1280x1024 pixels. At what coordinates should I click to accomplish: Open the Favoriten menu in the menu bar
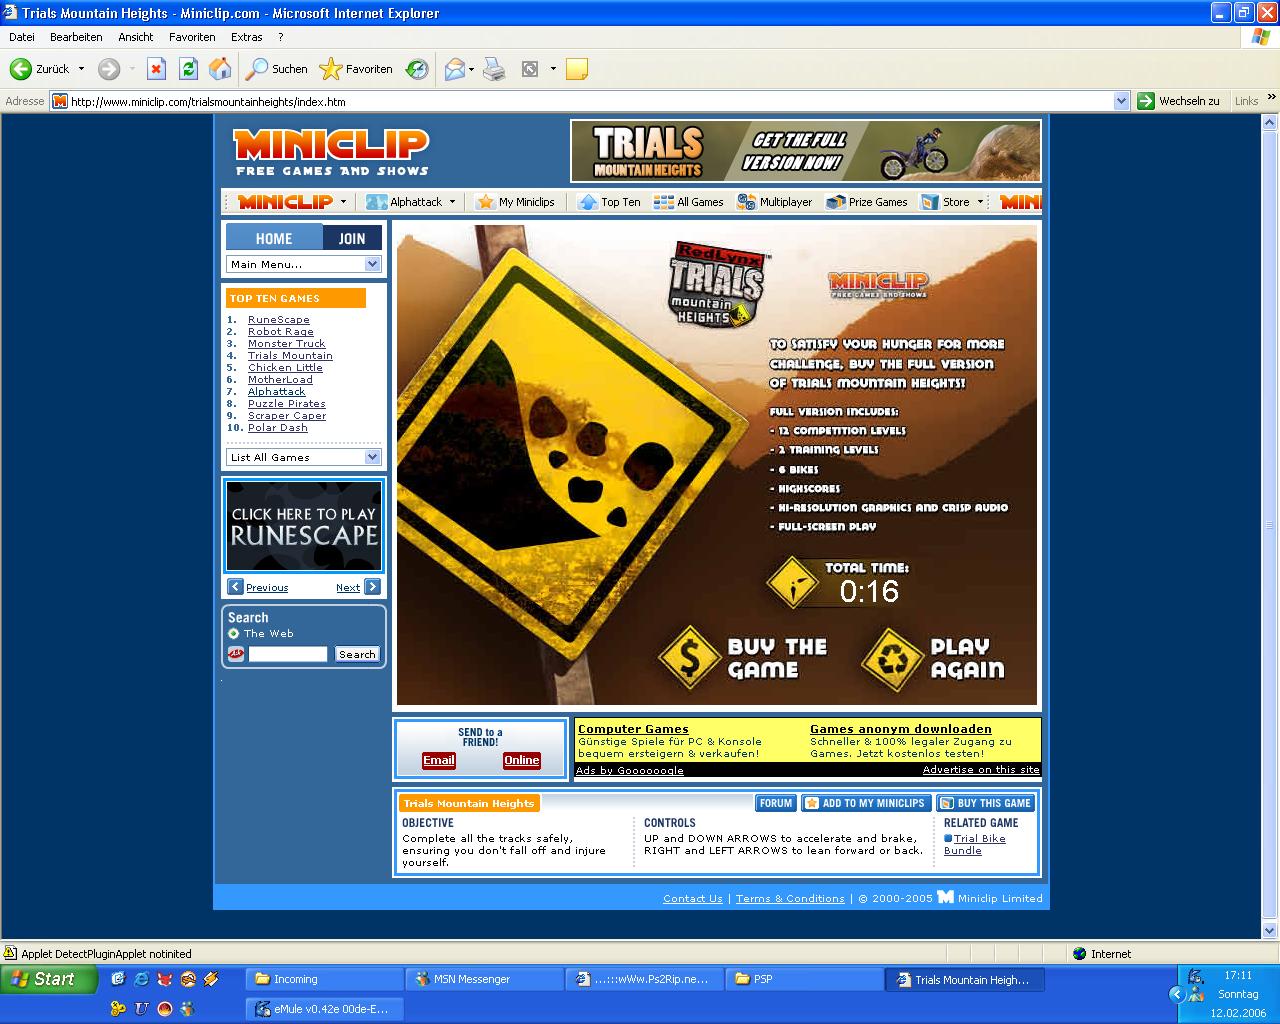(x=192, y=37)
